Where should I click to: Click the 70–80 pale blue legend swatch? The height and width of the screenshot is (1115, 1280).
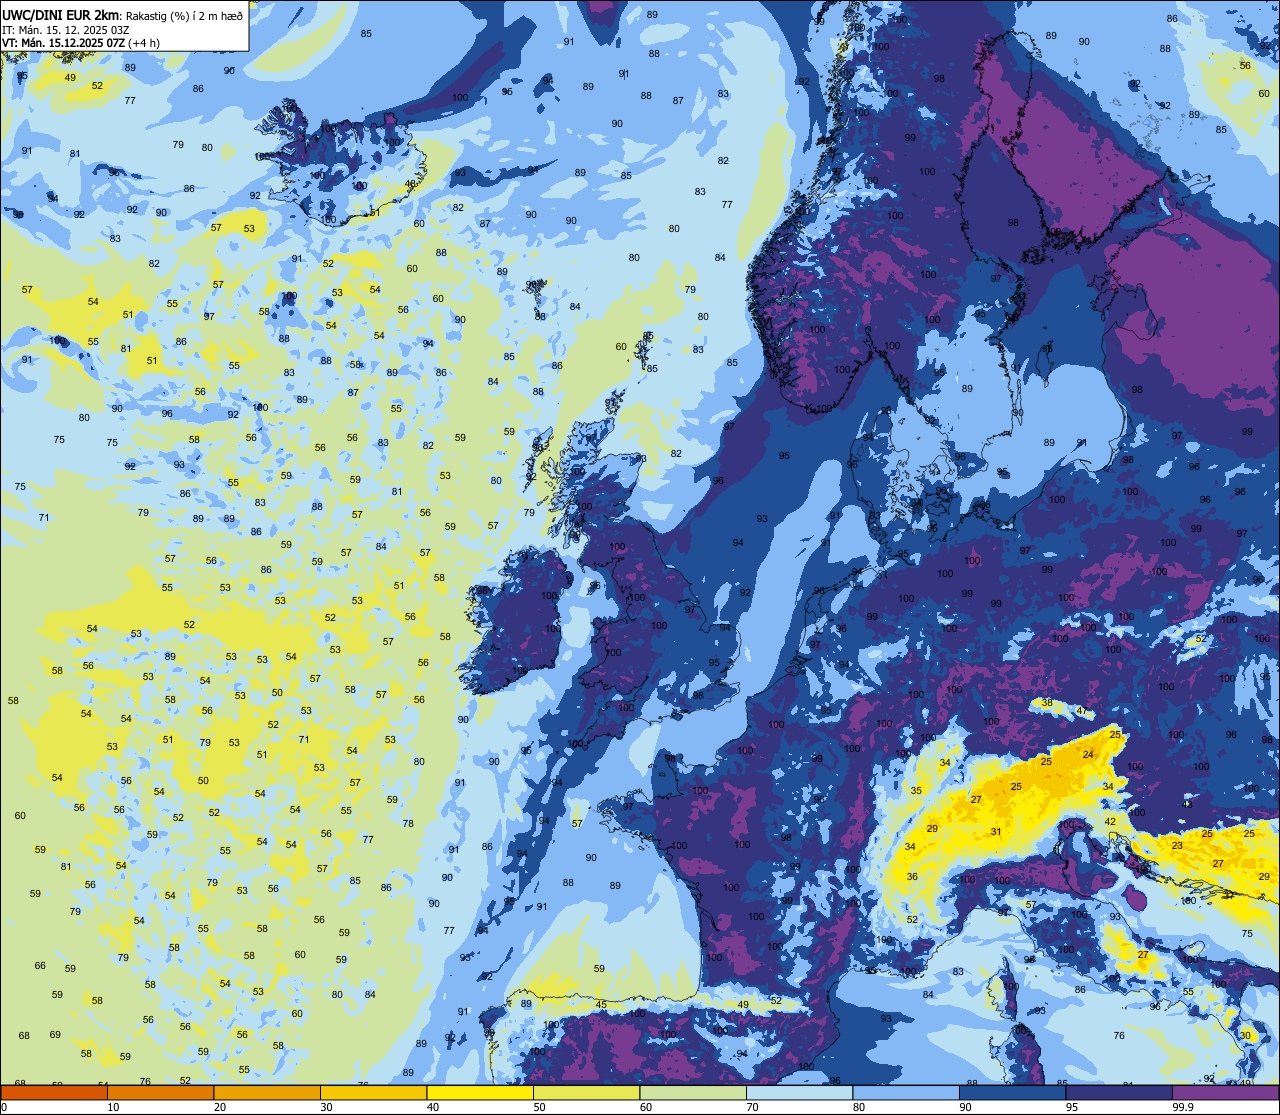799,1092
